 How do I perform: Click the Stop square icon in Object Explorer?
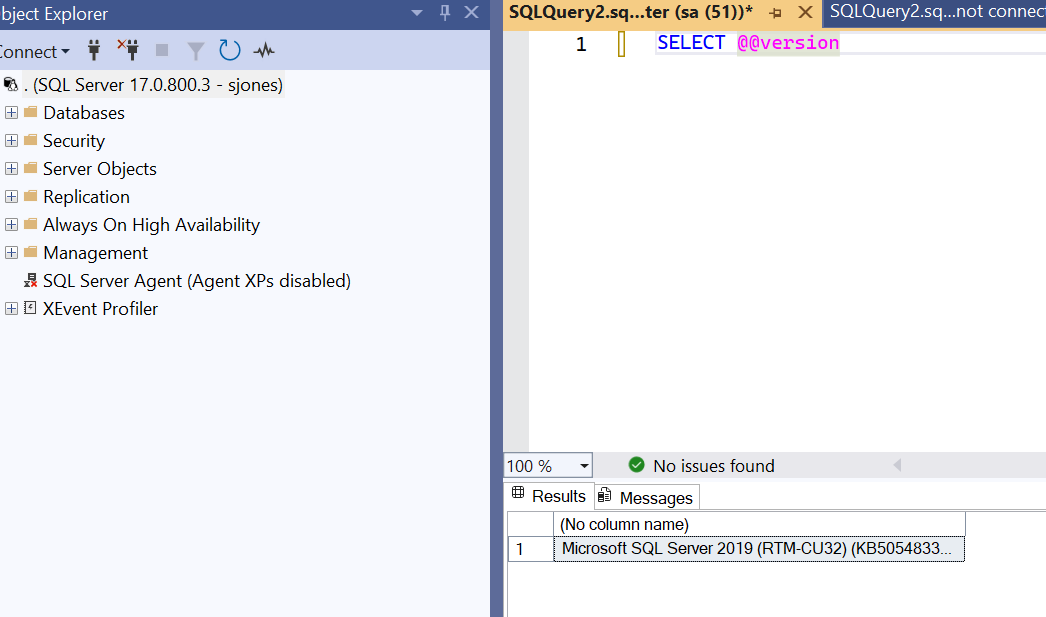coord(162,50)
